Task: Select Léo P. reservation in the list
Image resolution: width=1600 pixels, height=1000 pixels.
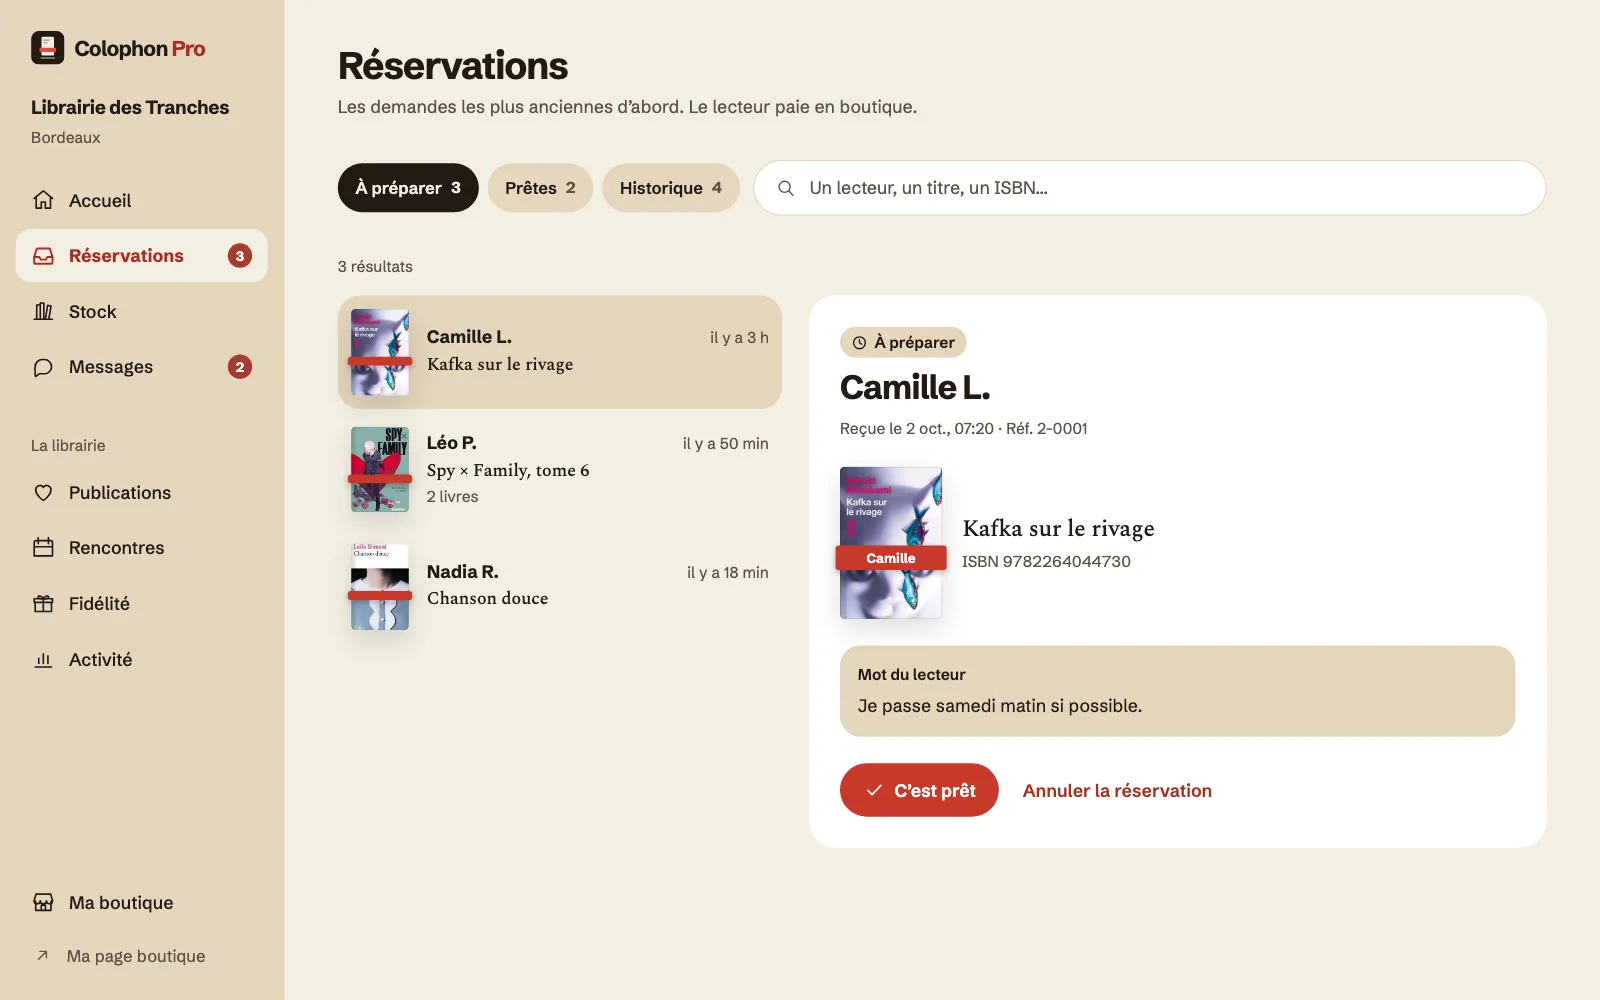Action: 560,470
